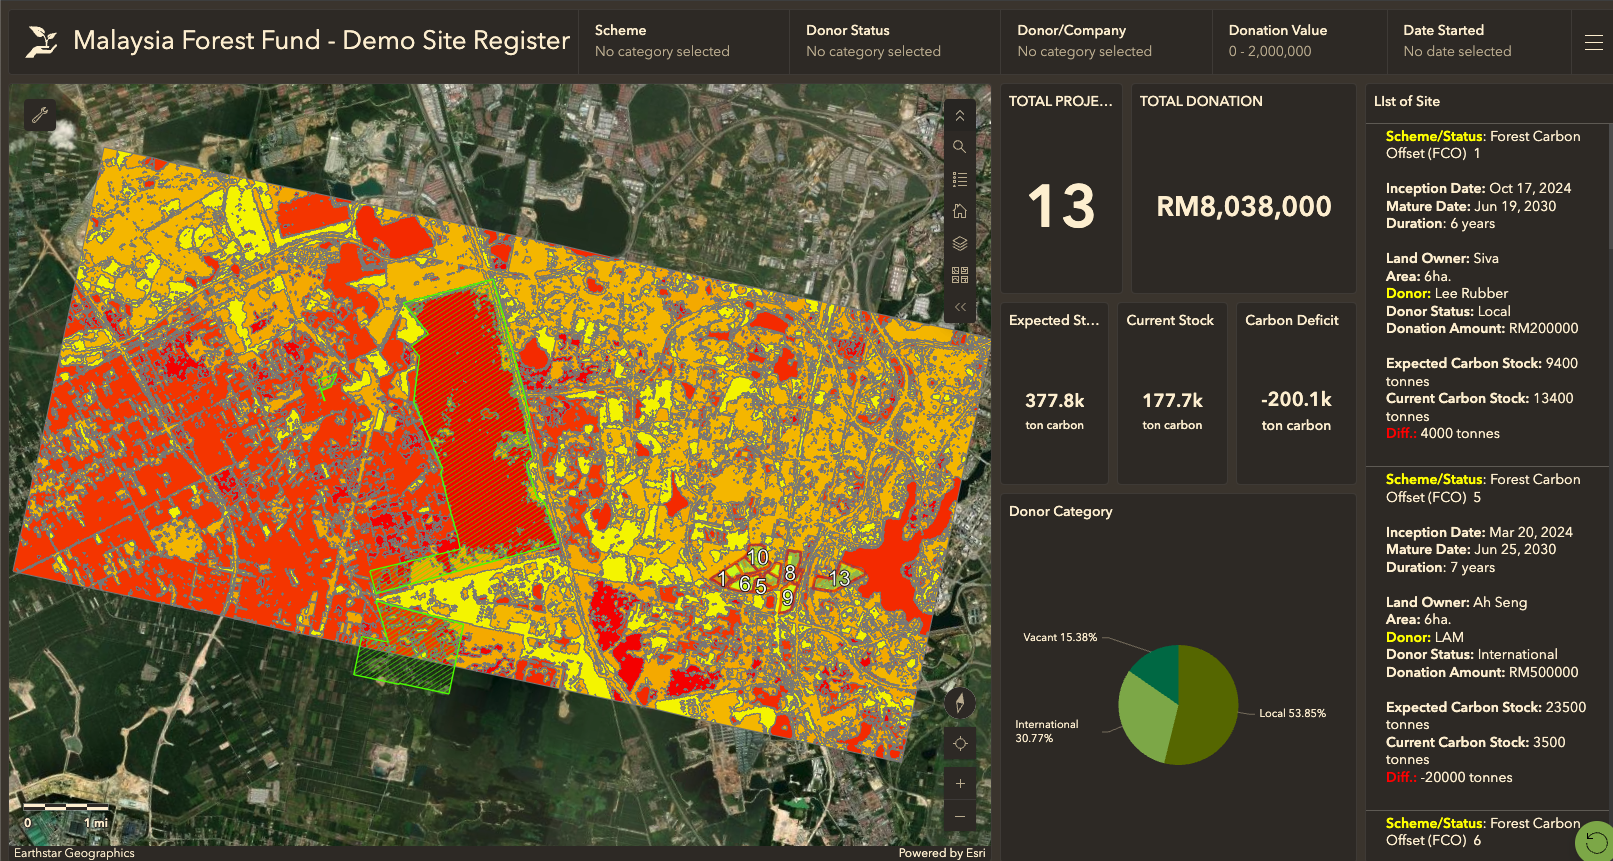Select site marker 13 on map
This screenshot has height=861, width=1613.
click(839, 578)
